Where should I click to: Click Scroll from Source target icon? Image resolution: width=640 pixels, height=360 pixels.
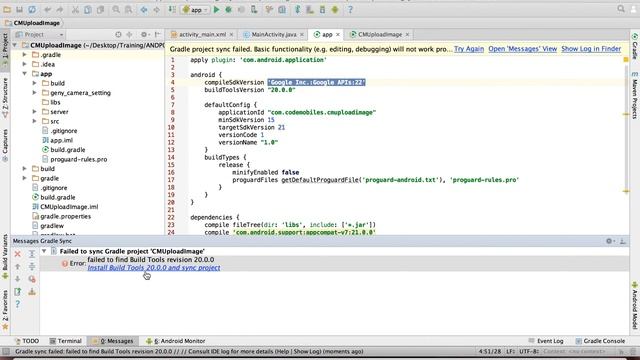(118, 35)
